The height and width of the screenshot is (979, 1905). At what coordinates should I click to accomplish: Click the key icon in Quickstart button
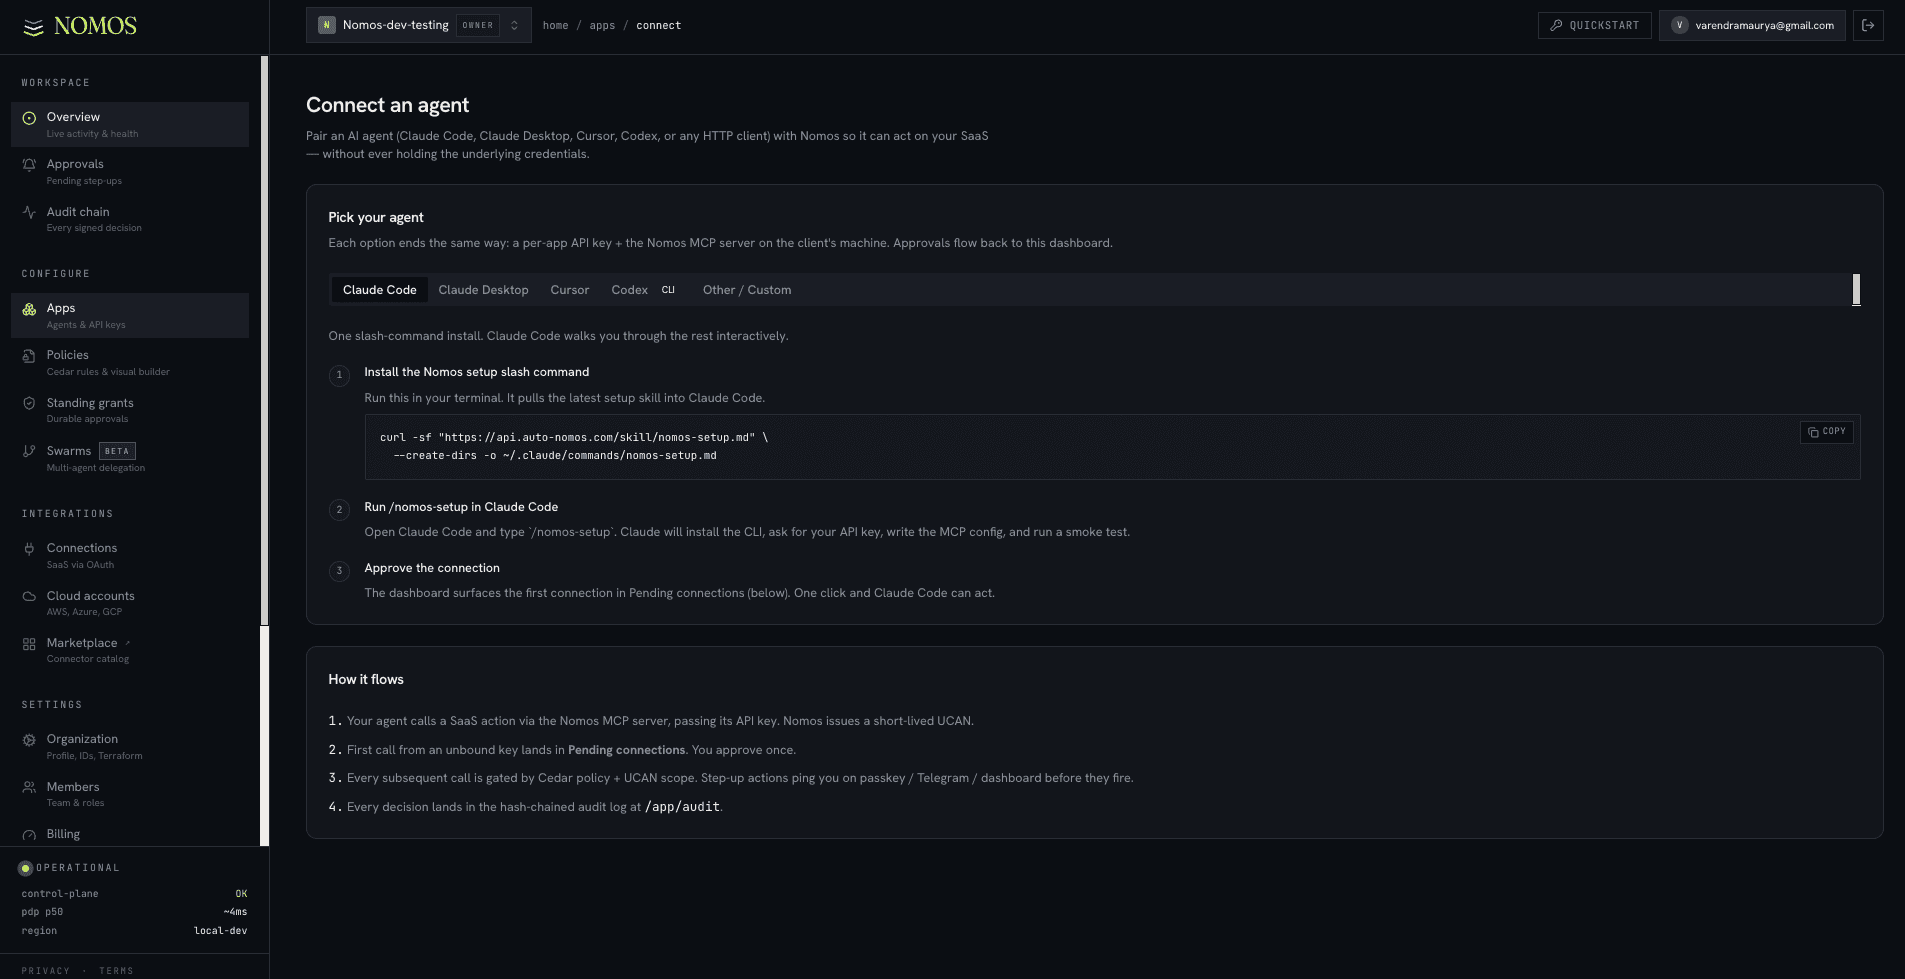click(1556, 25)
